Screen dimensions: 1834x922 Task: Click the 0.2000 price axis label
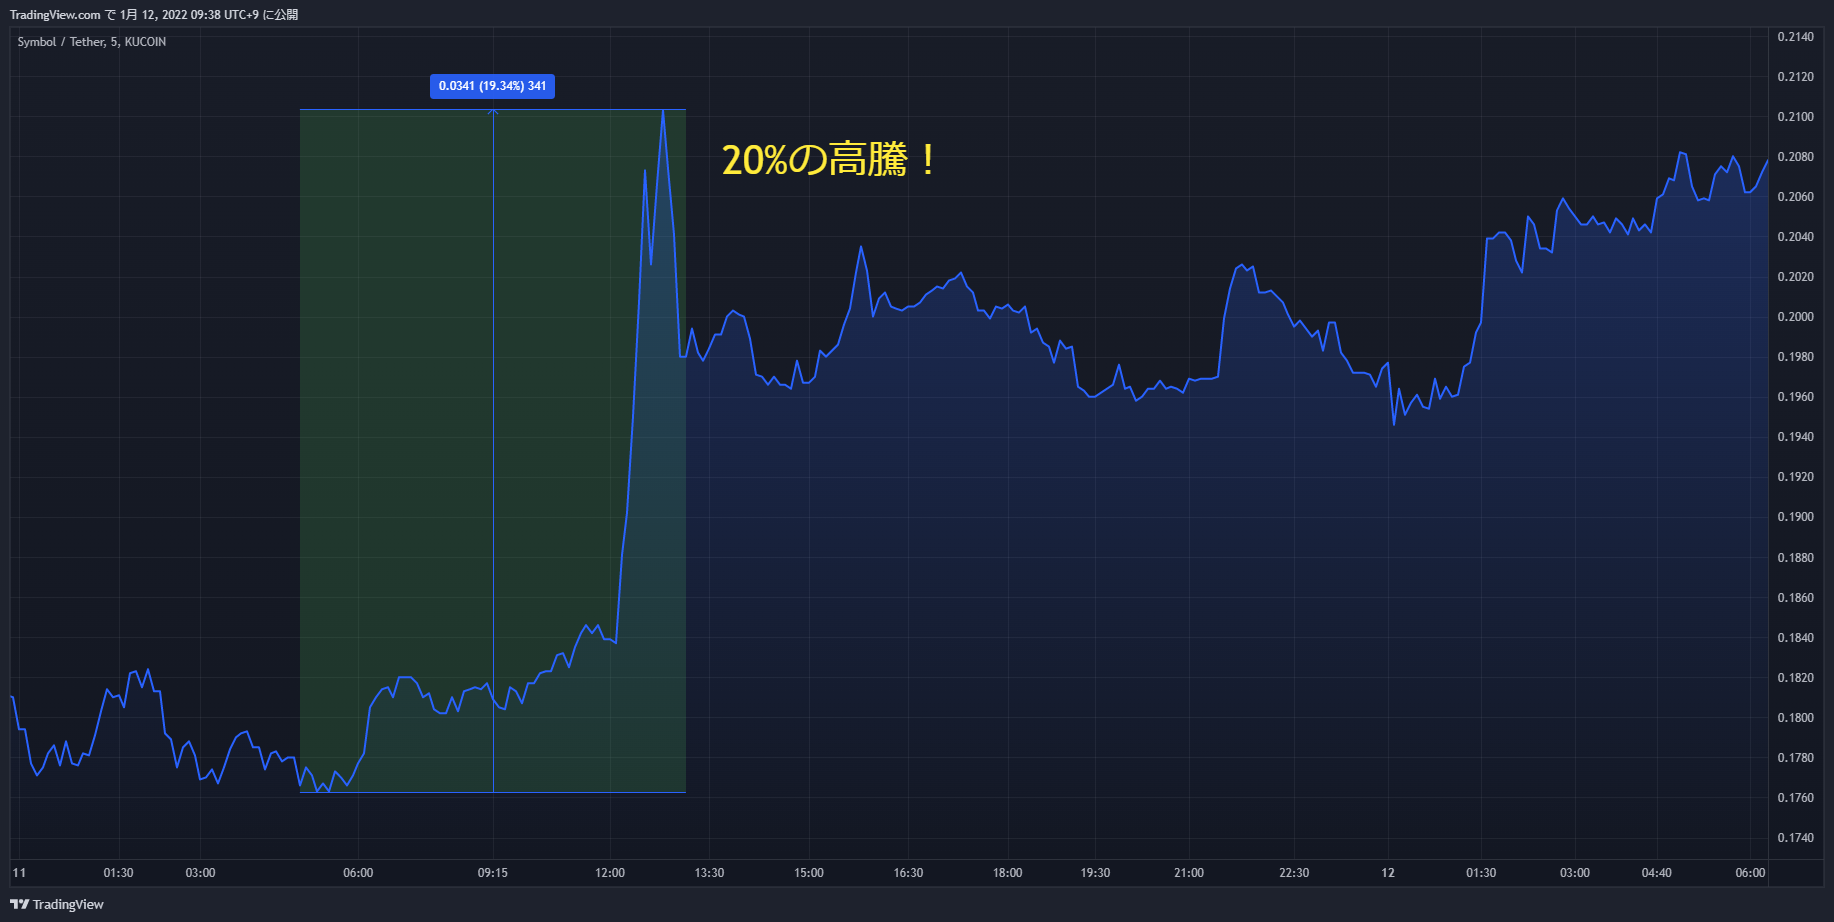click(1795, 317)
